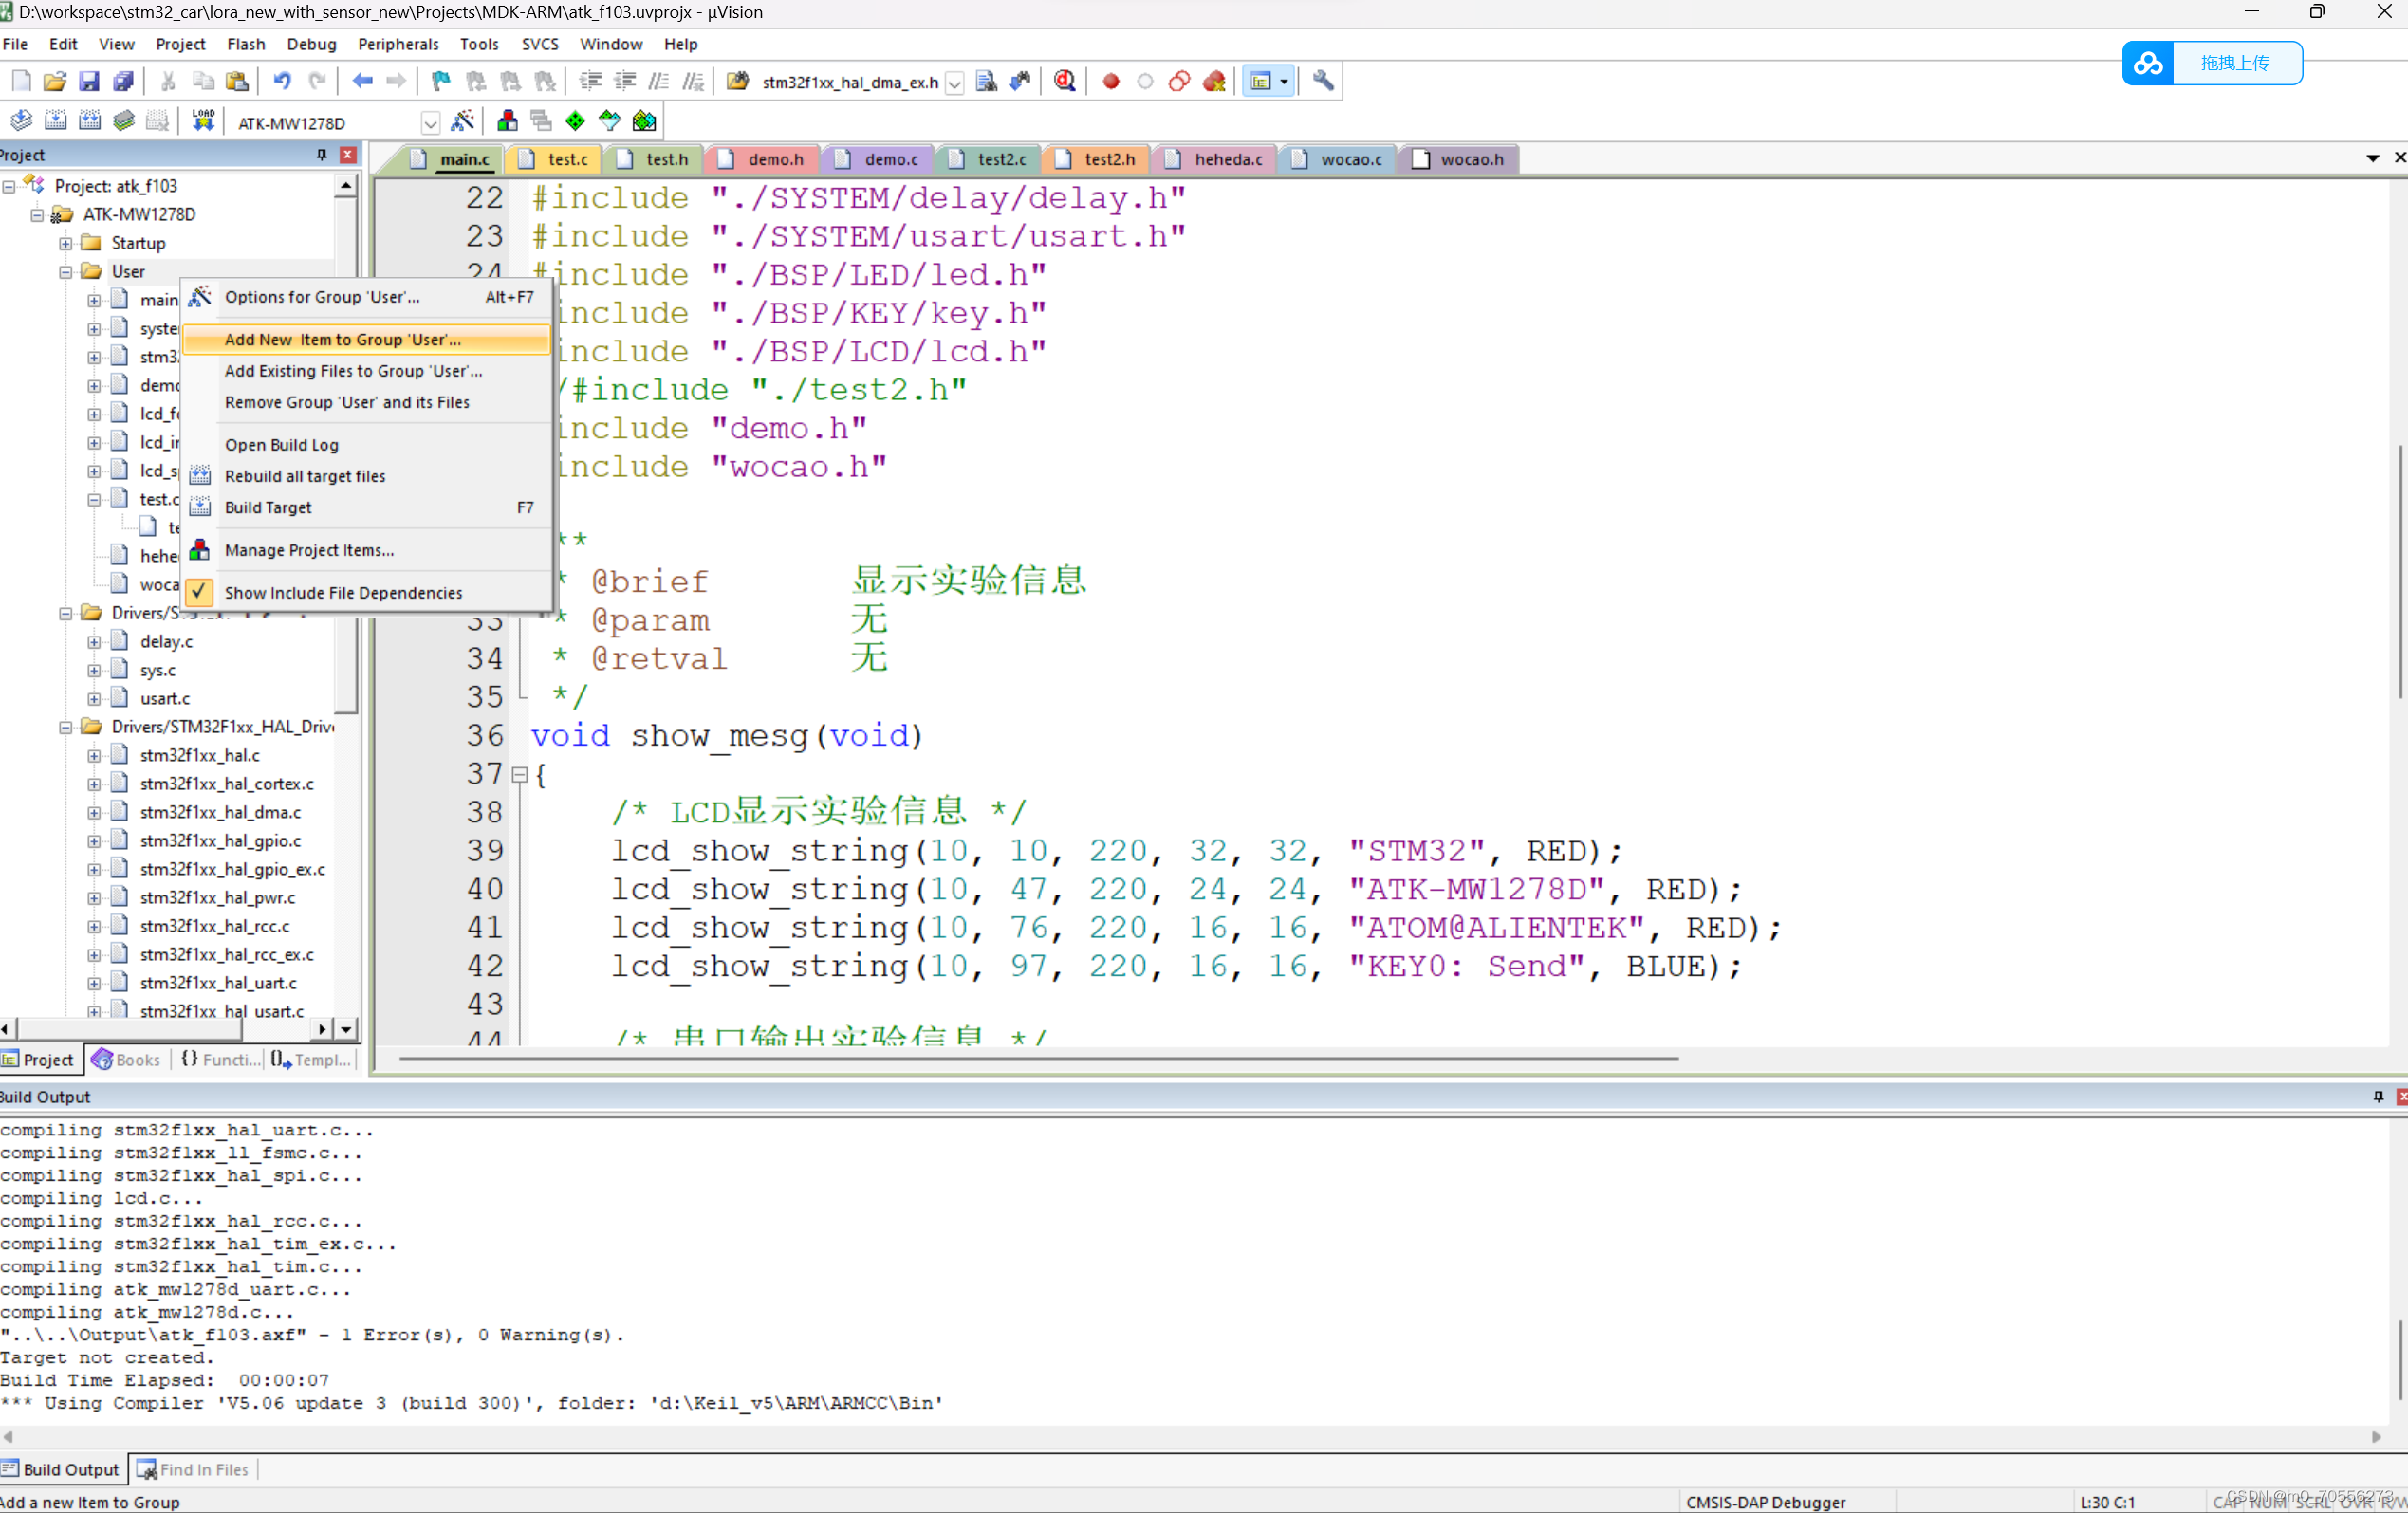Image resolution: width=2408 pixels, height=1513 pixels.
Task: Click the Save All icon
Action: coord(123,82)
